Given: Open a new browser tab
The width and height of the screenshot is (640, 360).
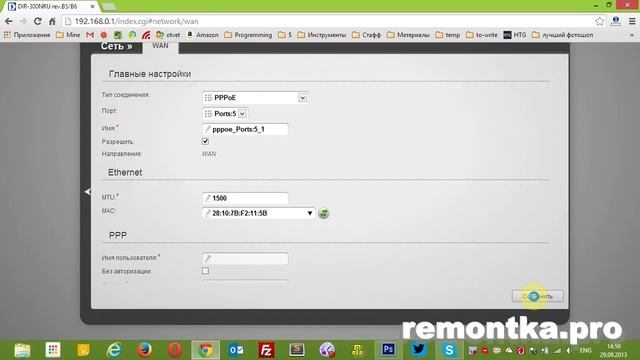Looking at the screenshot, I should (x=108, y=7).
